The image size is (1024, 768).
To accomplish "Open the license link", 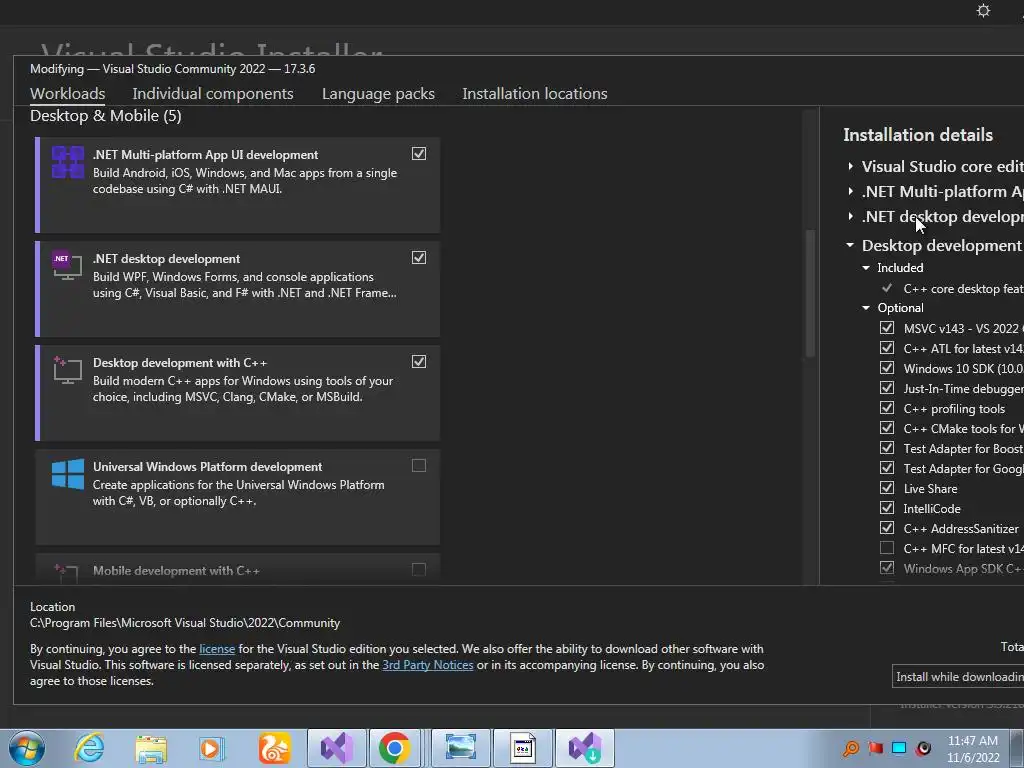I will click(x=217, y=649).
